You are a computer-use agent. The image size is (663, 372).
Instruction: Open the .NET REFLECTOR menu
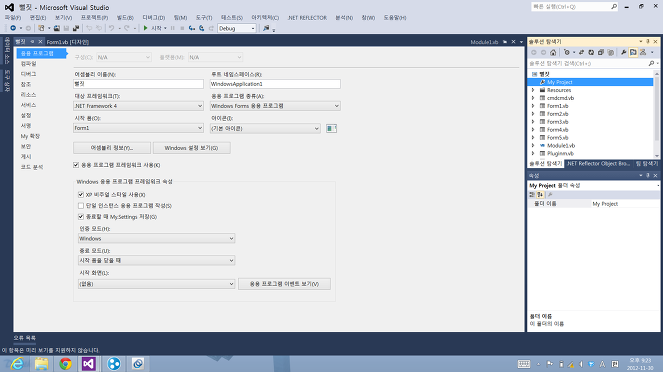point(307,18)
